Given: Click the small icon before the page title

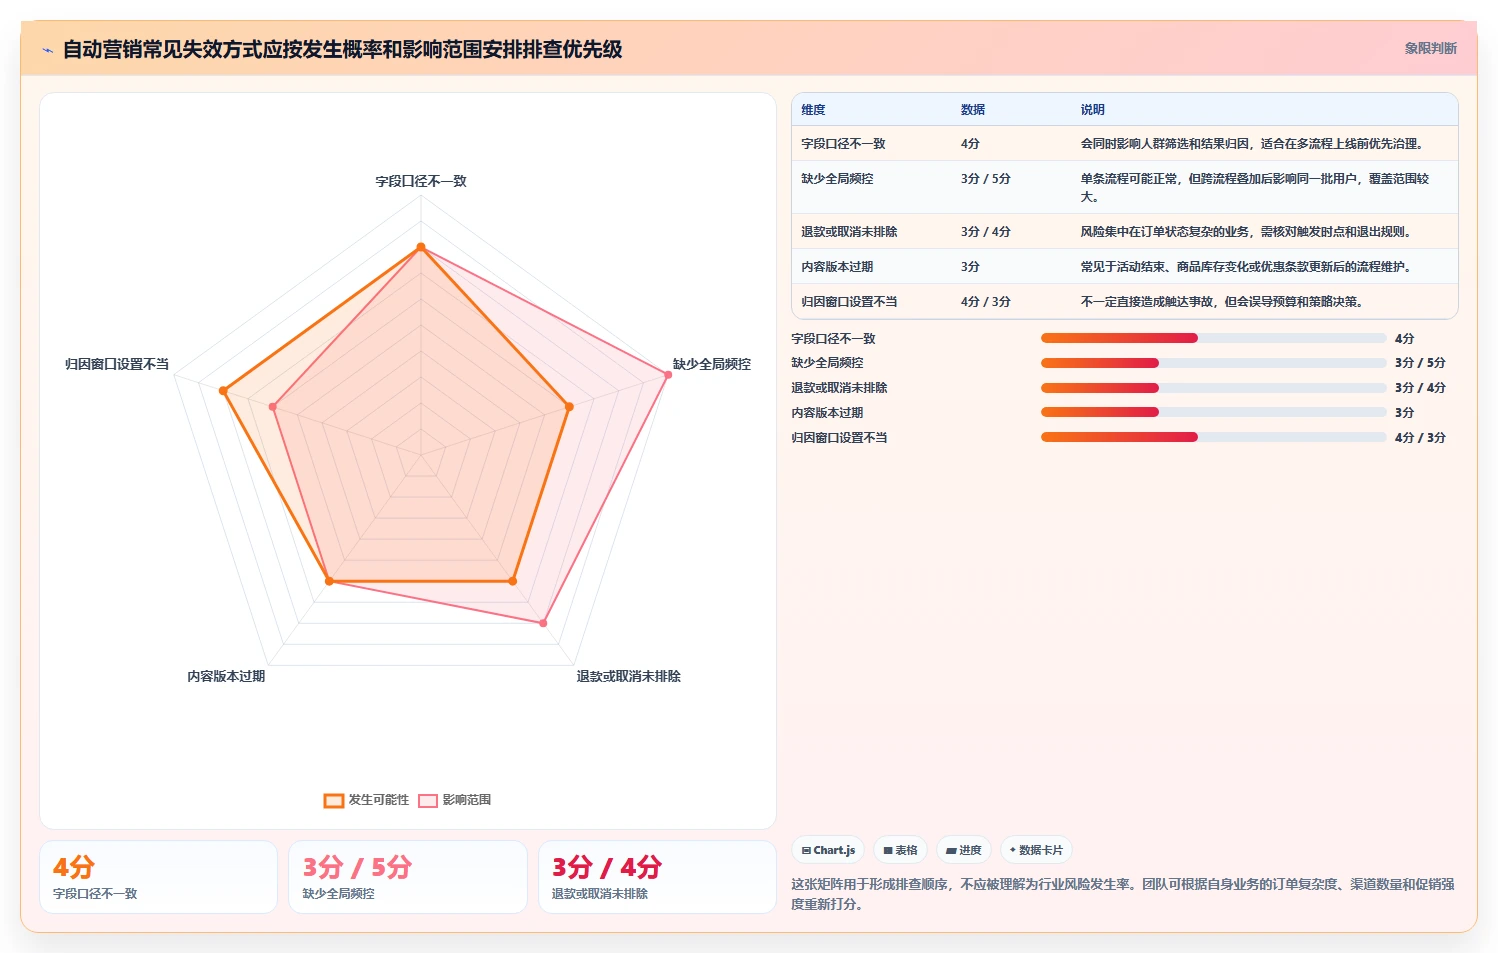Looking at the screenshot, I should 47,49.
